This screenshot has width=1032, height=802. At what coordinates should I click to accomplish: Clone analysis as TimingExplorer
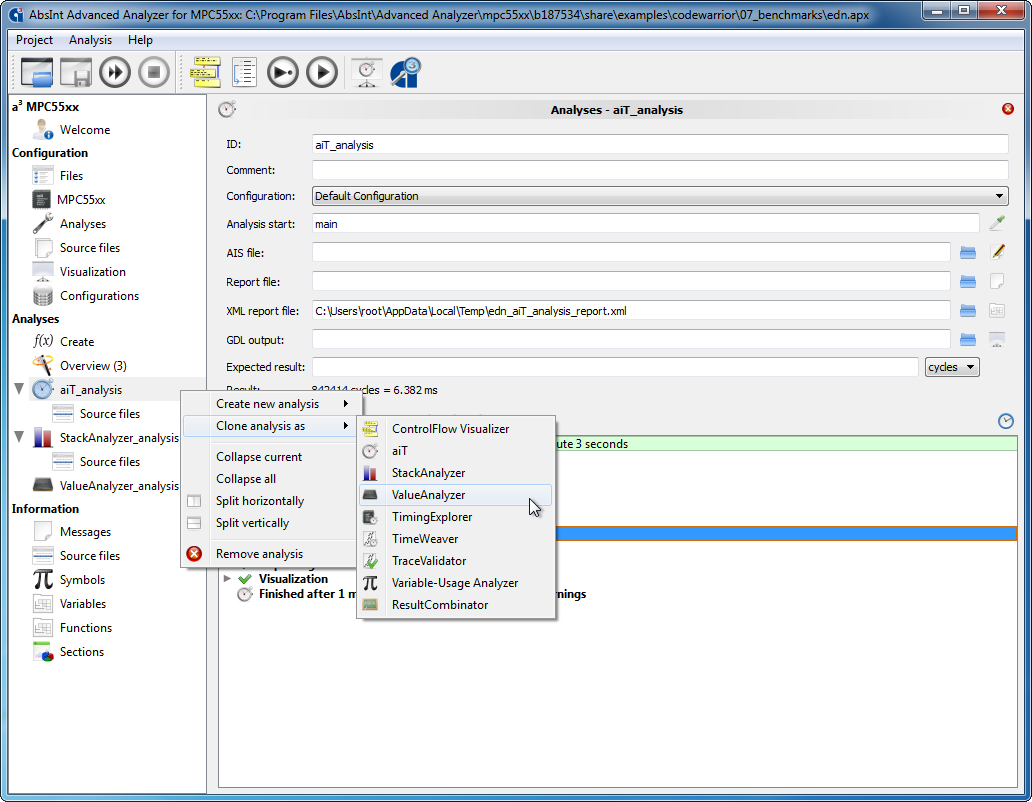pos(455,517)
